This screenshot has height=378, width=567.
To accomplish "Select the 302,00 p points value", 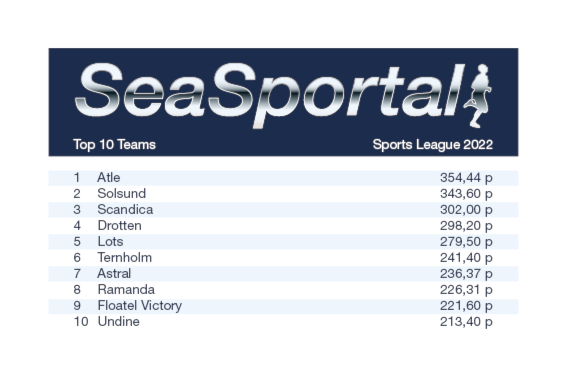I will tap(466, 209).
